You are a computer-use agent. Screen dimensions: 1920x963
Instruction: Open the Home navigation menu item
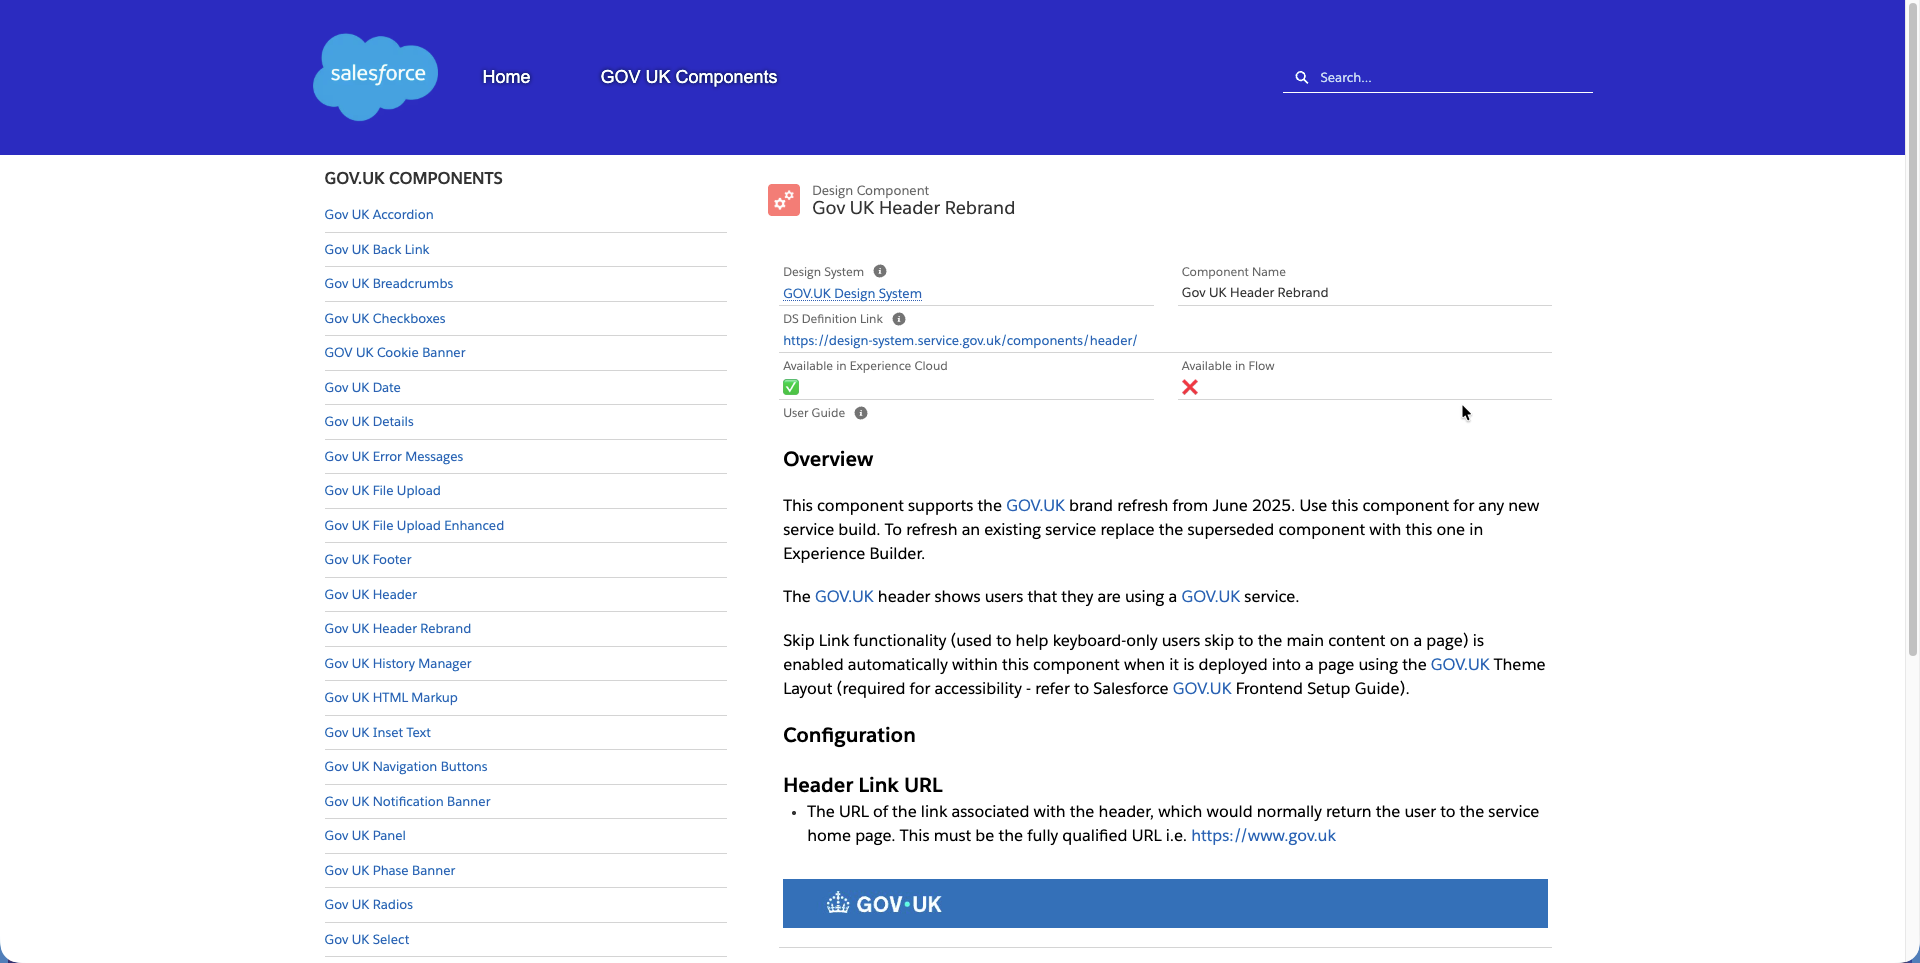click(506, 77)
